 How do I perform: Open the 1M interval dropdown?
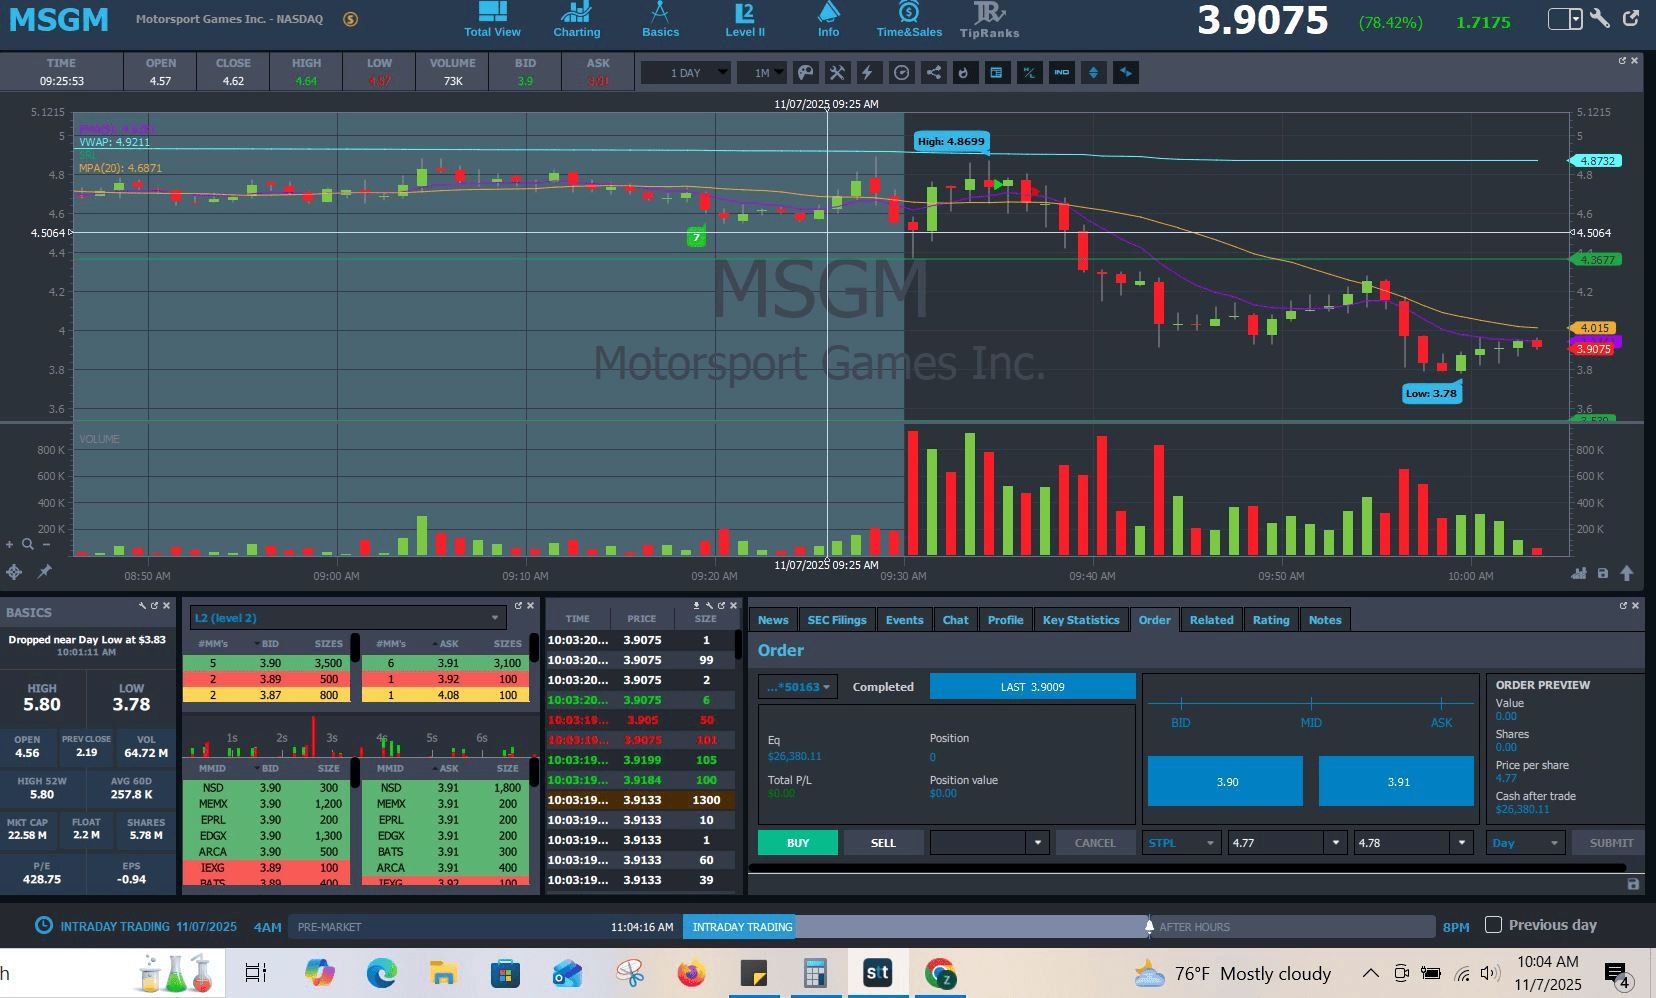762,73
